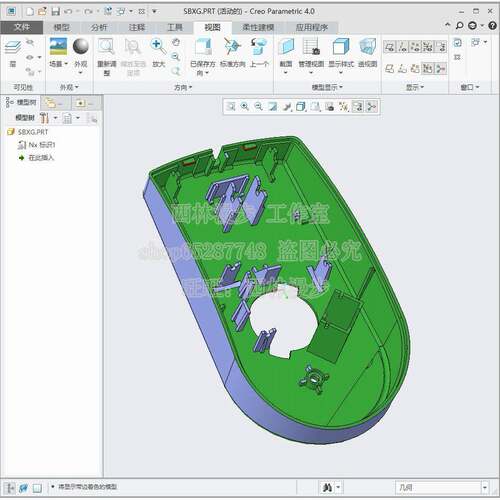500x500 pixels.
Task: Collapse the ribbon with the up caret
Action: (x=447, y=25)
